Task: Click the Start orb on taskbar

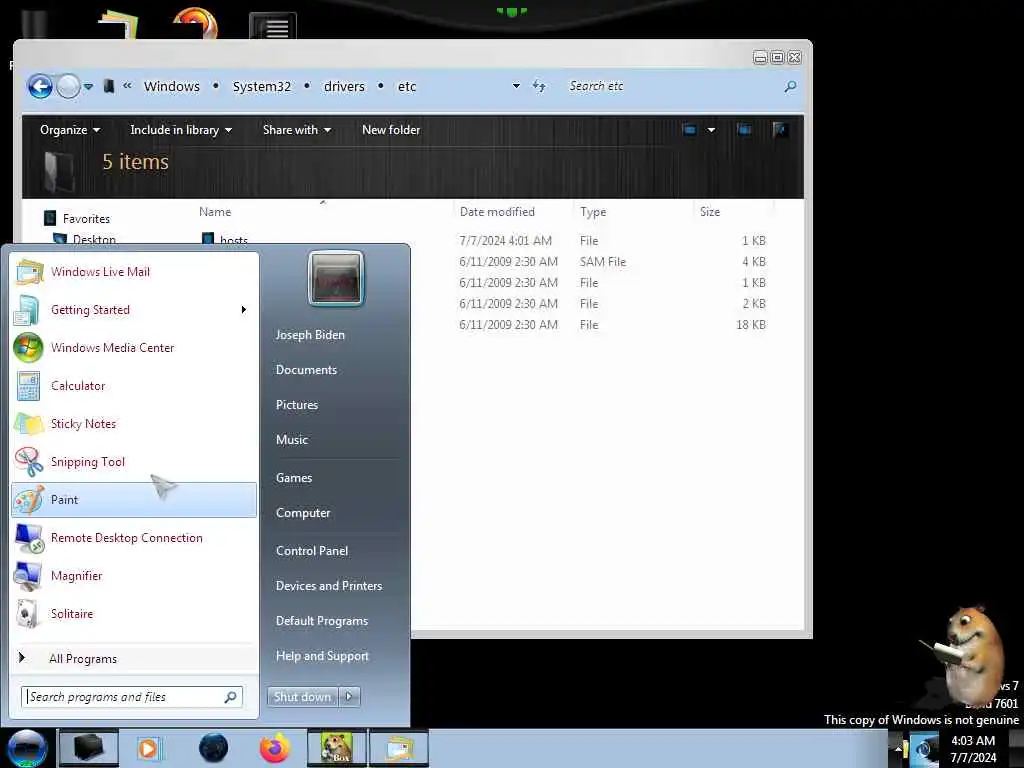Action: click(x=27, y=748)
